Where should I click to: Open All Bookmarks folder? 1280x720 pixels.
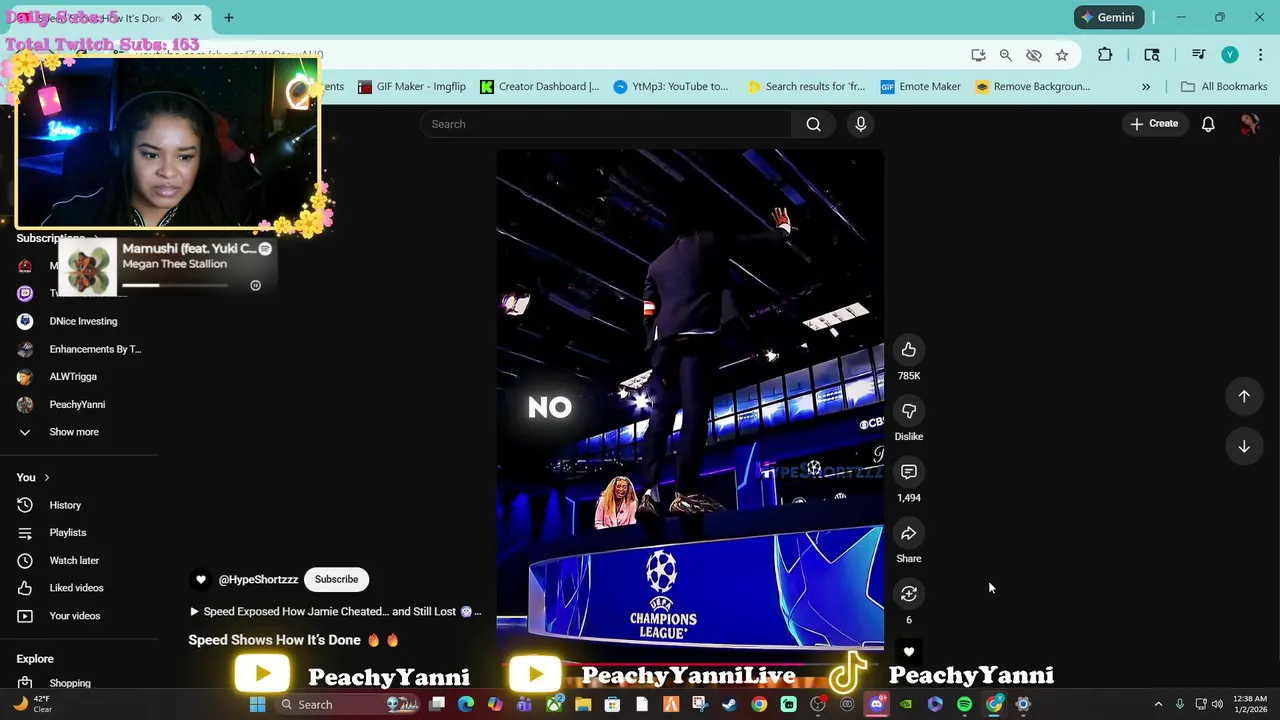pyautogui.click(x=1224, y=87)
